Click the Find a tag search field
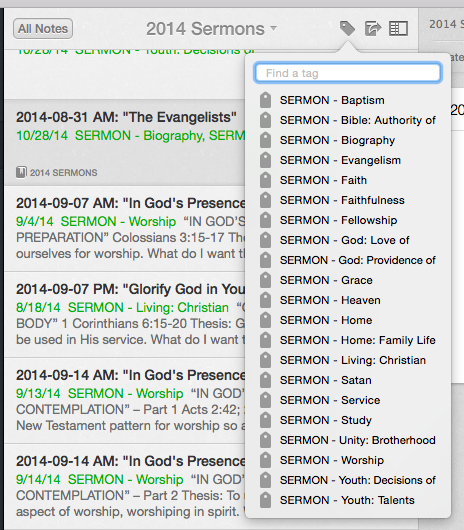This screenshot has width=464, height=530. click(348, 73)
